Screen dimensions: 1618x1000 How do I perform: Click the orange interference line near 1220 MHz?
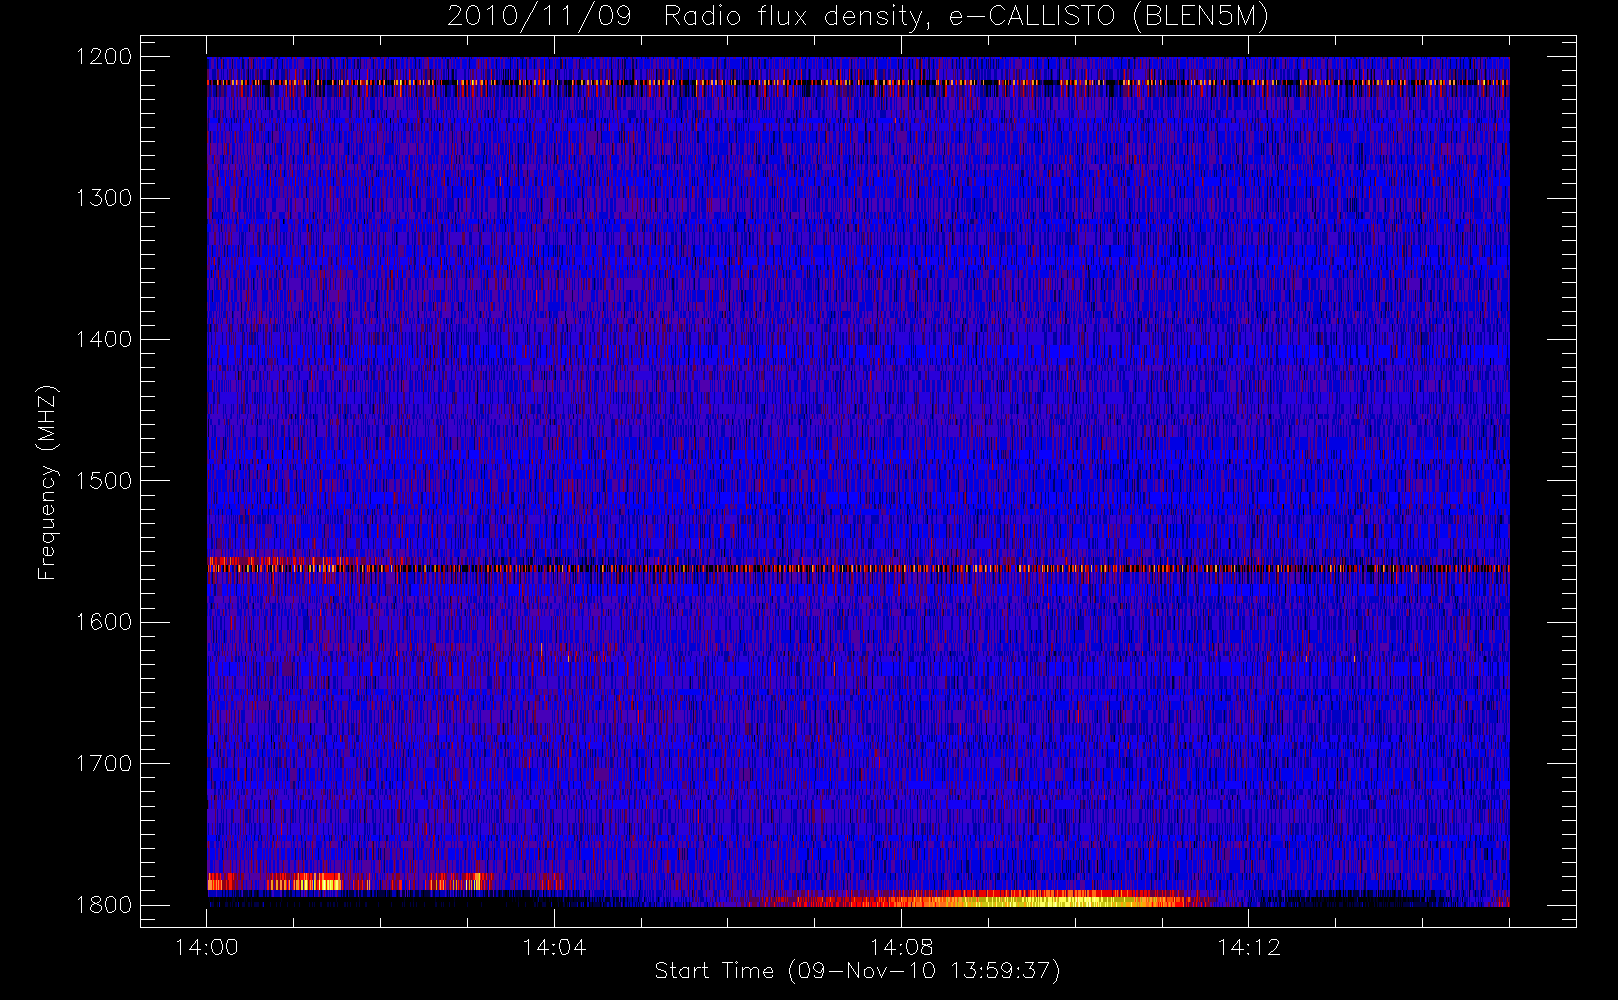tap(858, 82)
